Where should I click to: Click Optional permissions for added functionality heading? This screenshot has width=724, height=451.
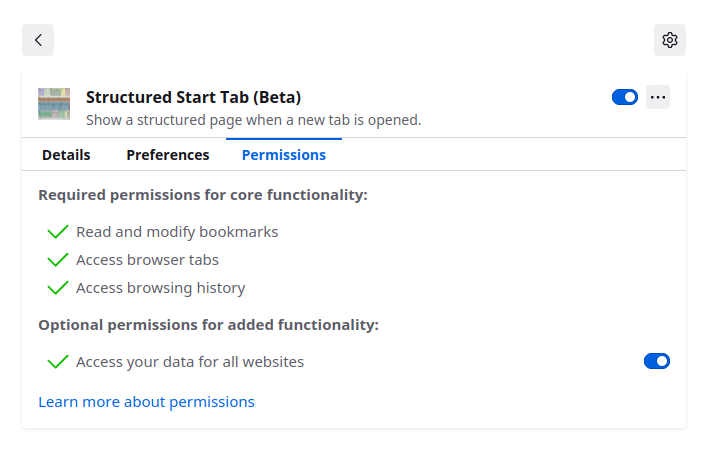(x=208, y=325)
